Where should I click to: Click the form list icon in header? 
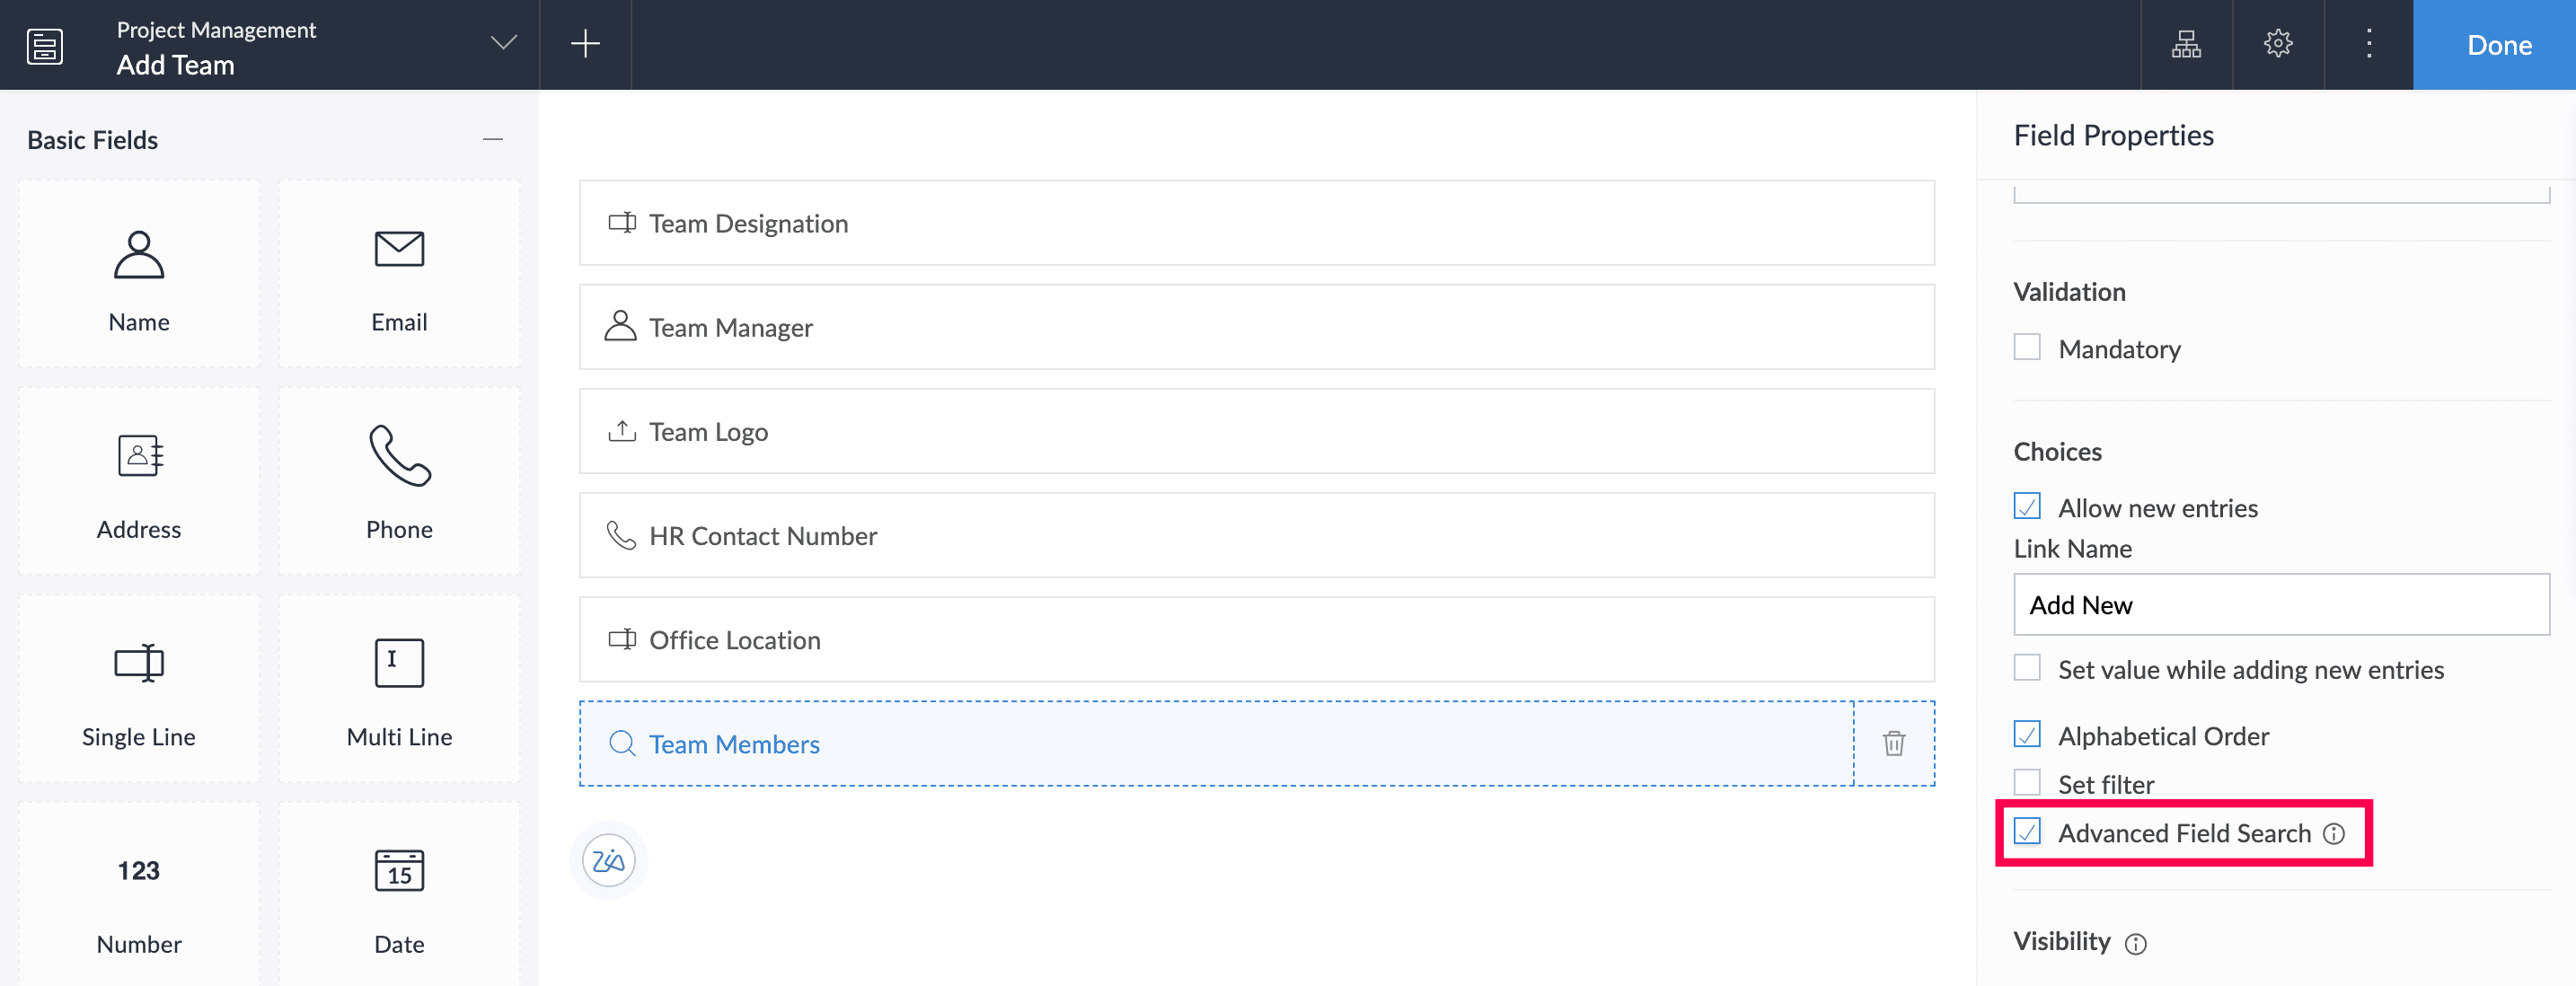click(45, 46)
